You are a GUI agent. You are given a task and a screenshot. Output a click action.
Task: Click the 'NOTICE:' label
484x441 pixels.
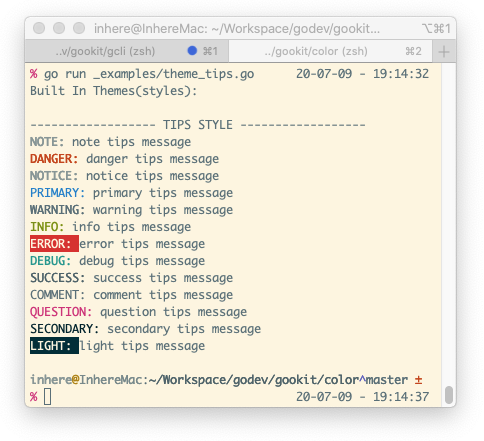pyautogui.click(x=54, y=176)
